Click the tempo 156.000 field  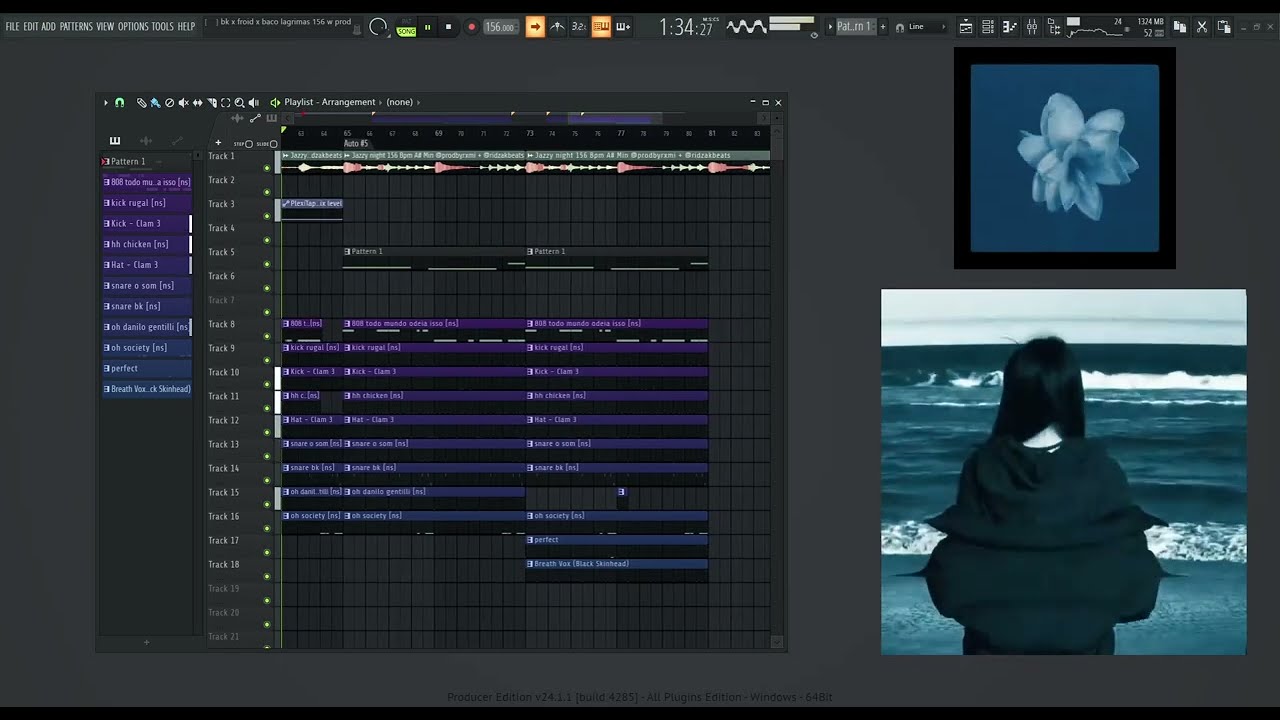tap(501, 27)
